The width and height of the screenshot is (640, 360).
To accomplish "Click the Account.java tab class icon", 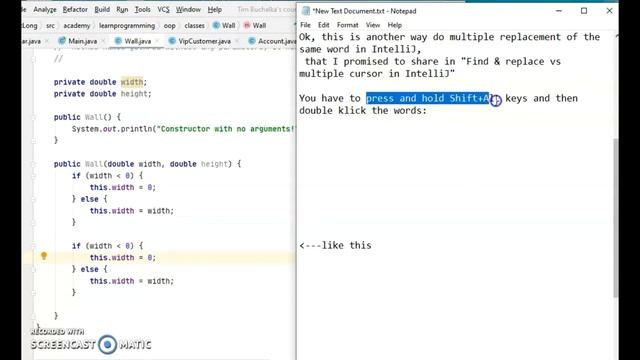I will tap(252, 41).
